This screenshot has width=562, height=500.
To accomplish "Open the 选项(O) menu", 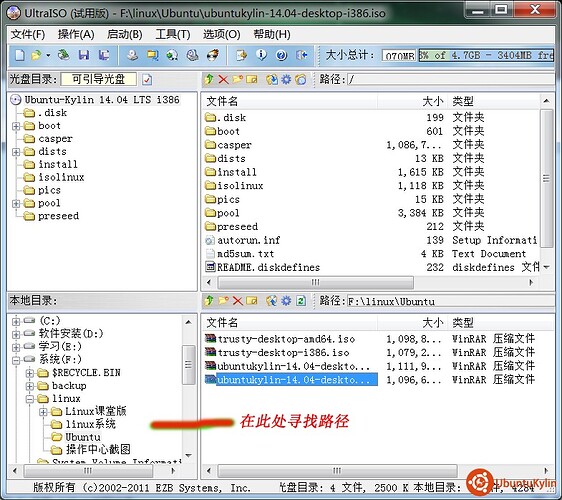I will coord(222,35).
